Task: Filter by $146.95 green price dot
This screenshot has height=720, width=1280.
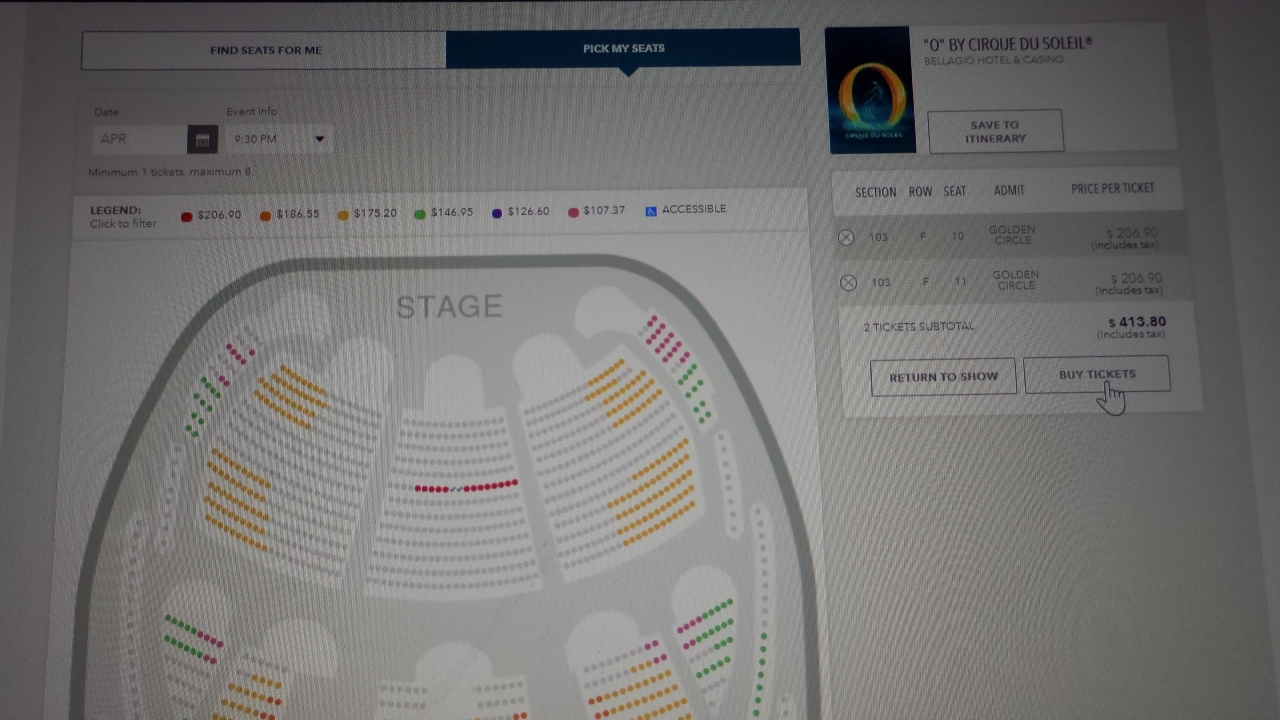Action: 420,214
